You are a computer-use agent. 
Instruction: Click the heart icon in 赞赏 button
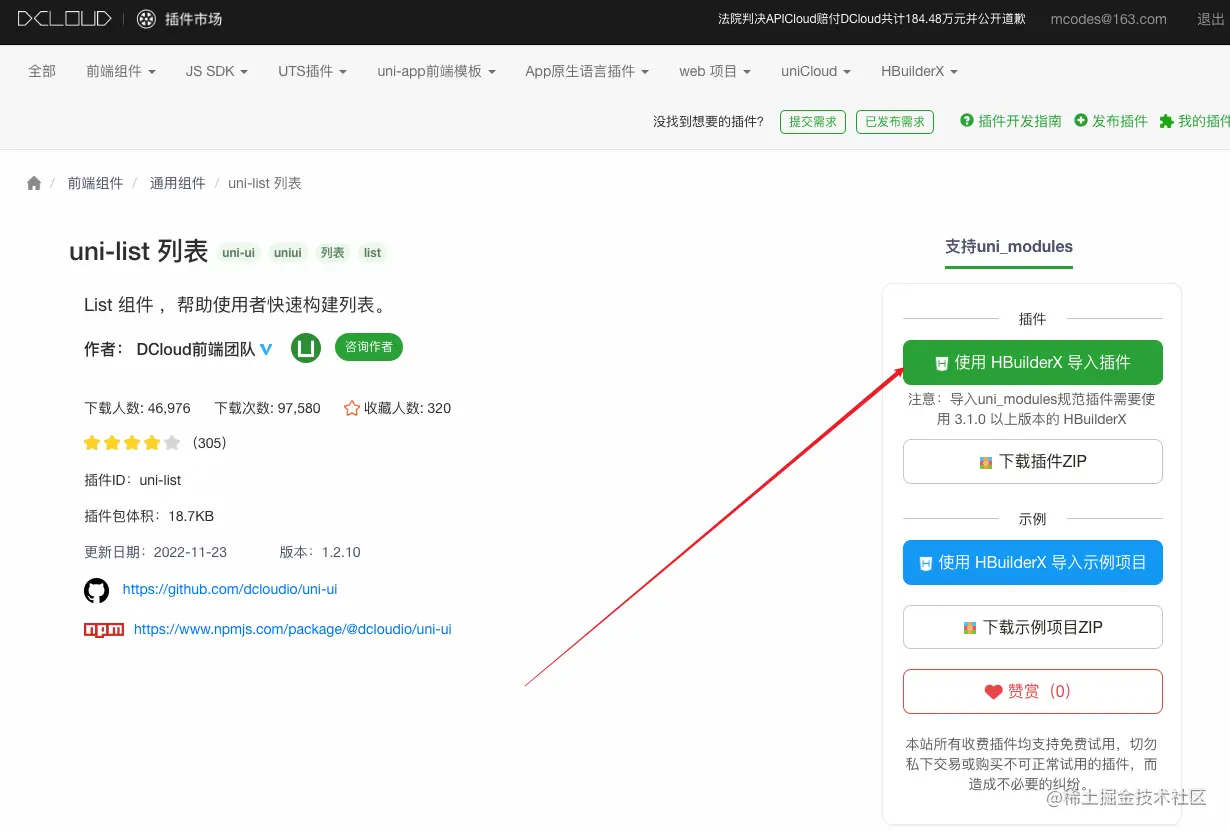click(x=993, y=692)
